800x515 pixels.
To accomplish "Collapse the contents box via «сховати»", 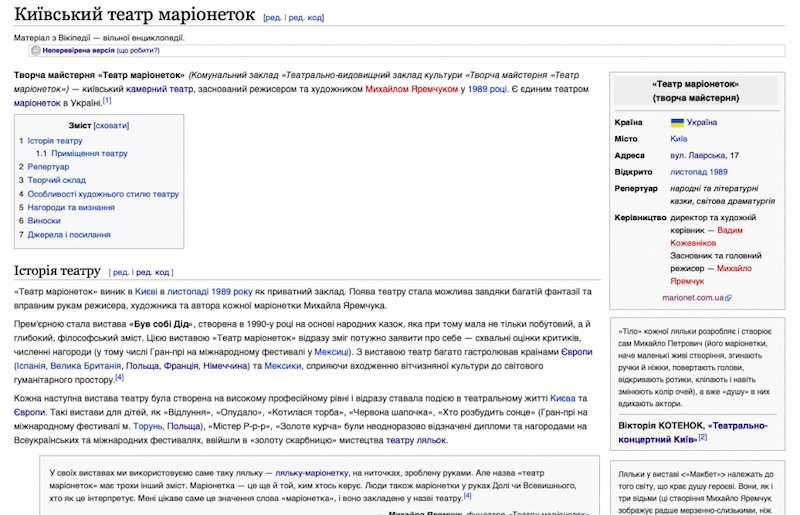I will coord(112,126).
